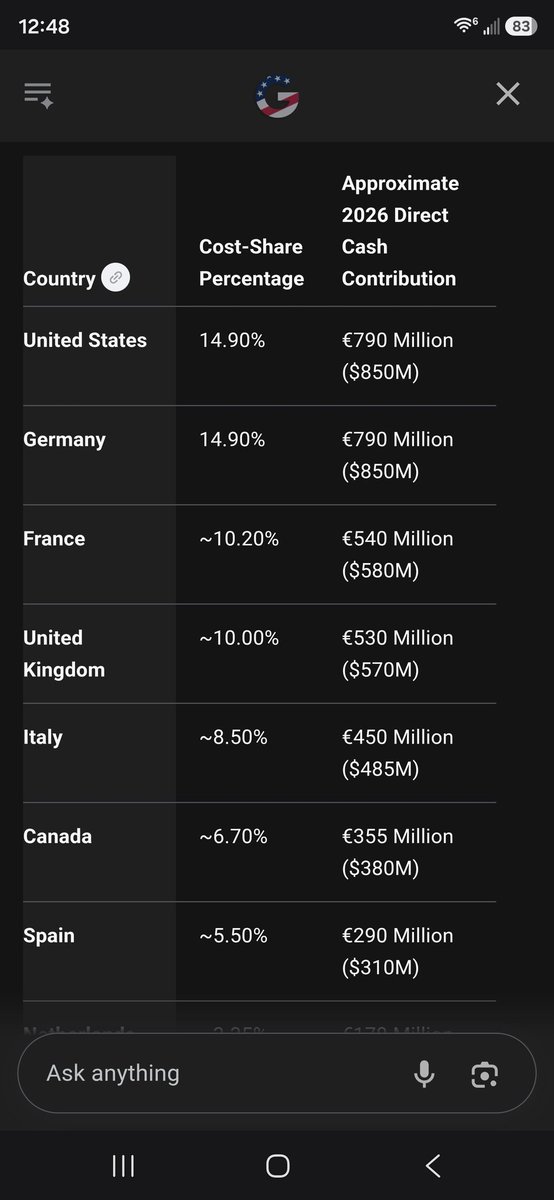Viewport: 554px width, 1200px height.
Task: Tap the link icon beside Country
Action: click(x=116, y=278)
